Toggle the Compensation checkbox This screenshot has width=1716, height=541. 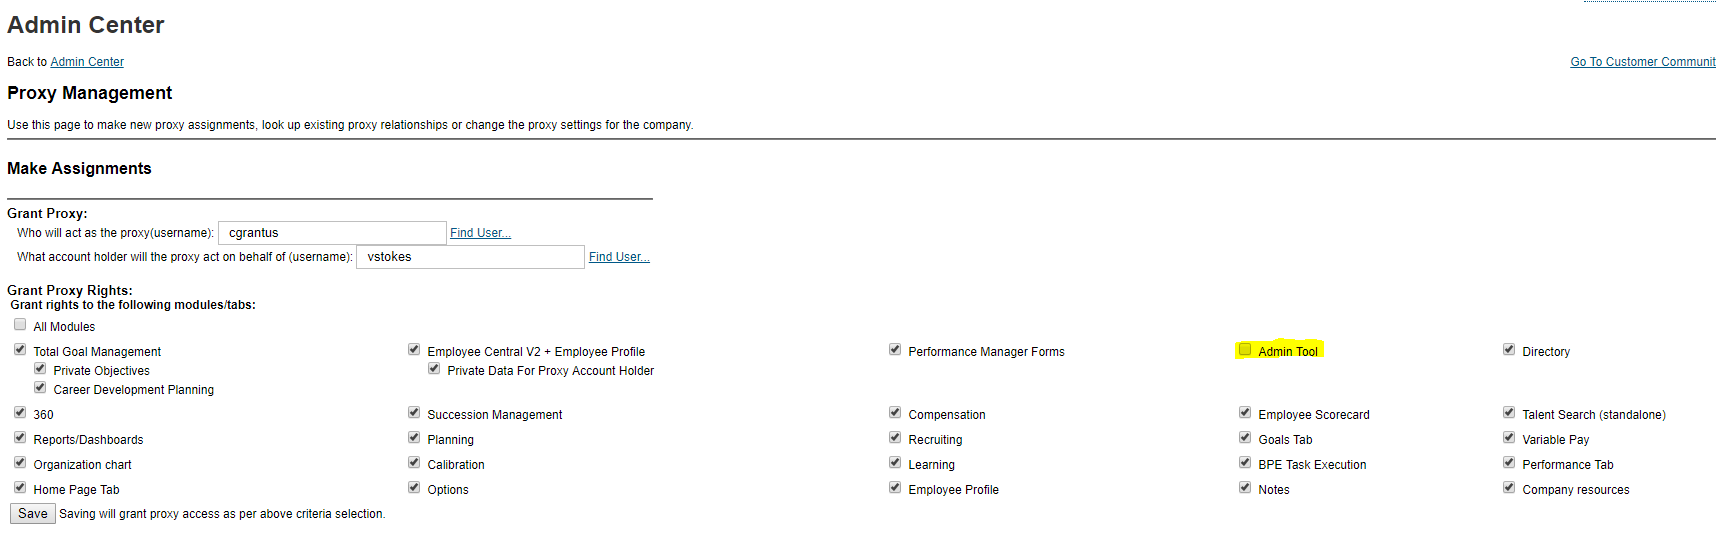895,413
